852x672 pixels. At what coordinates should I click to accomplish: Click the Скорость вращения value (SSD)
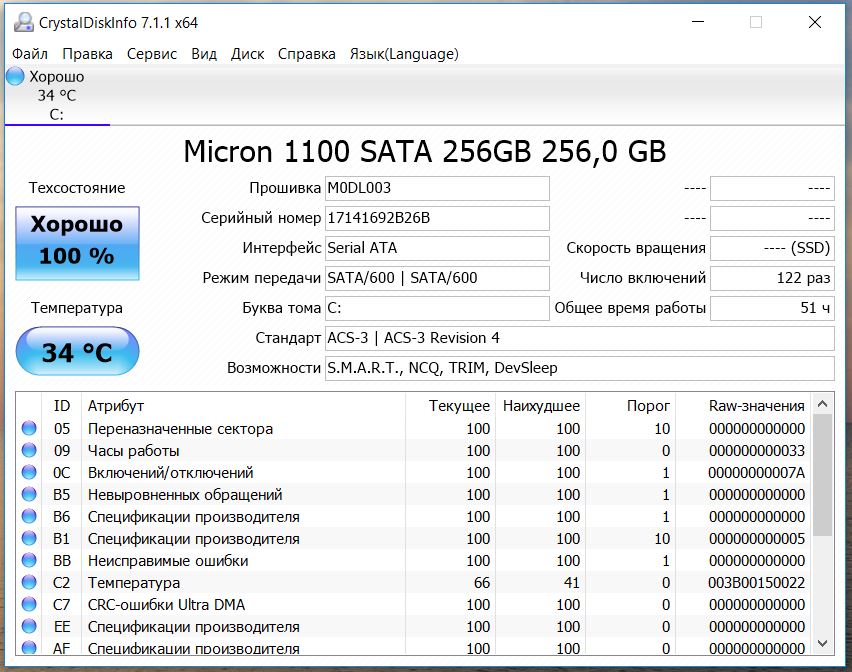pyautogui.click(x=772, y=248)
